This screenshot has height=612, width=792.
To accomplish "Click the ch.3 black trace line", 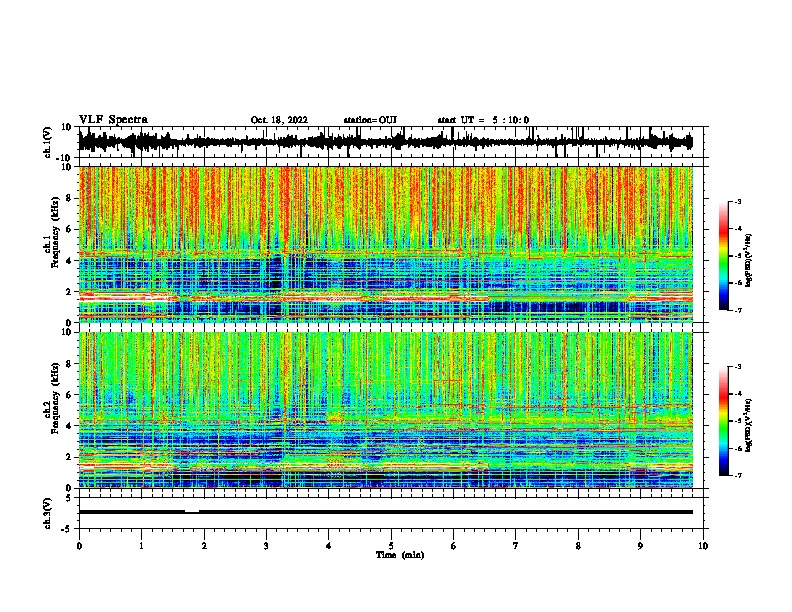I will [x=385, y=512].
